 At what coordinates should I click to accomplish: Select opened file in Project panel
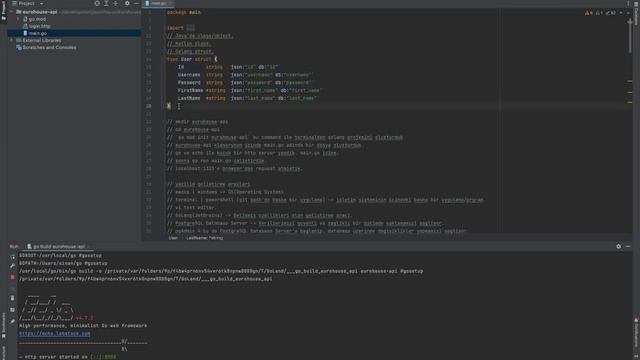point(97,3)
